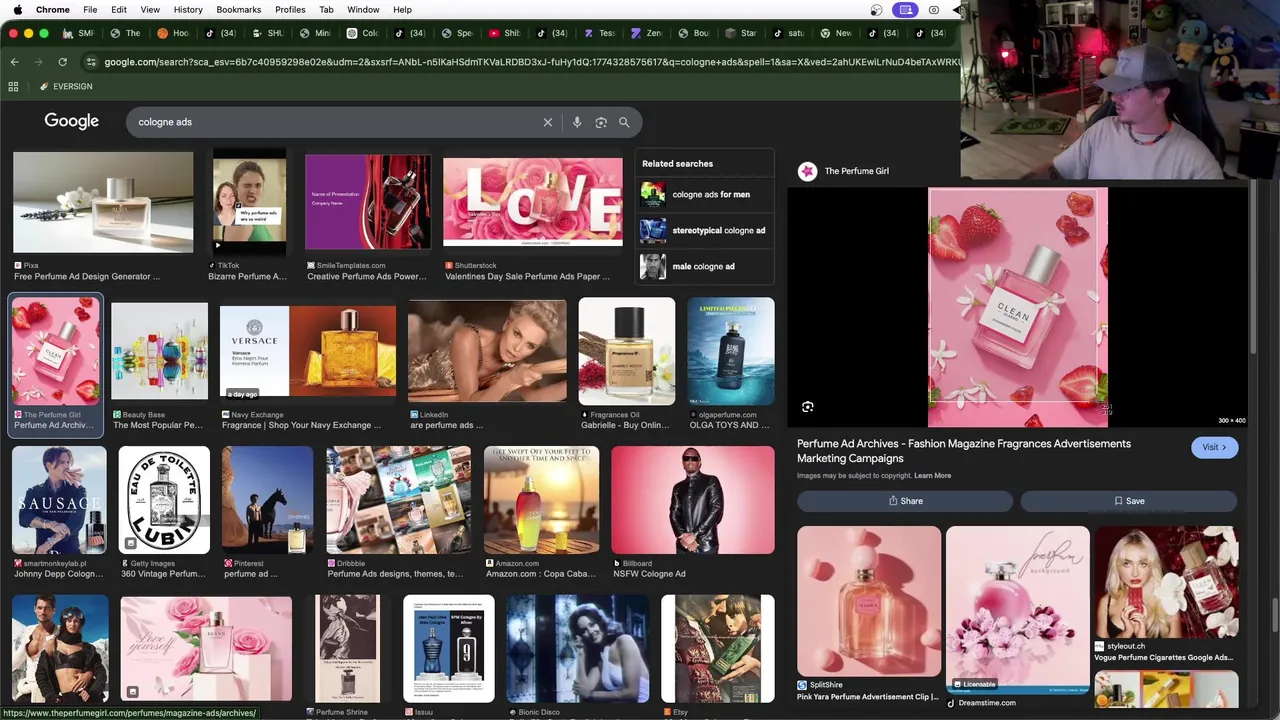The image size is (1280, 720).
Task: Switch to the New tab
Action: coord(836,33)
